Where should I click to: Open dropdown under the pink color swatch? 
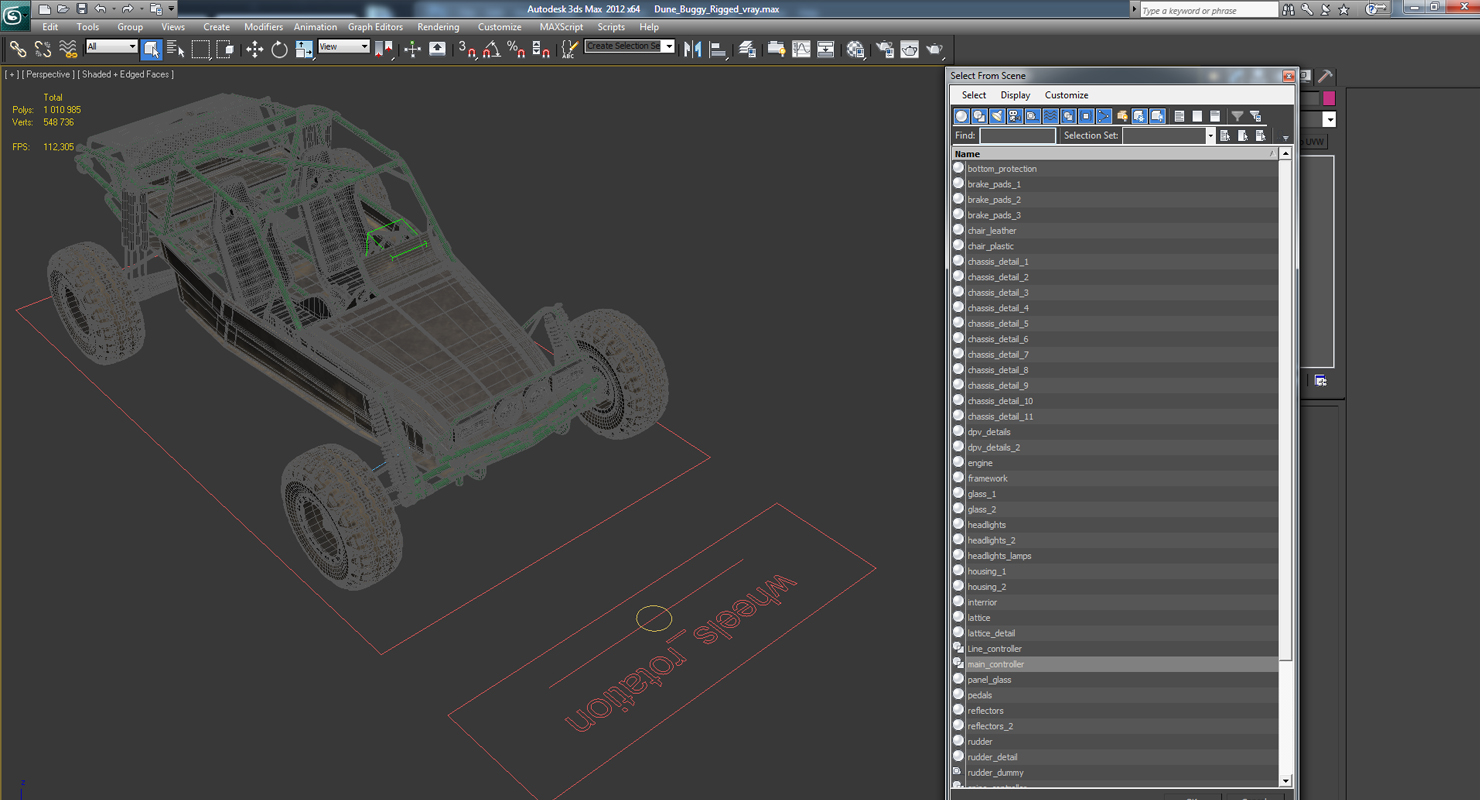[1329, 119]
